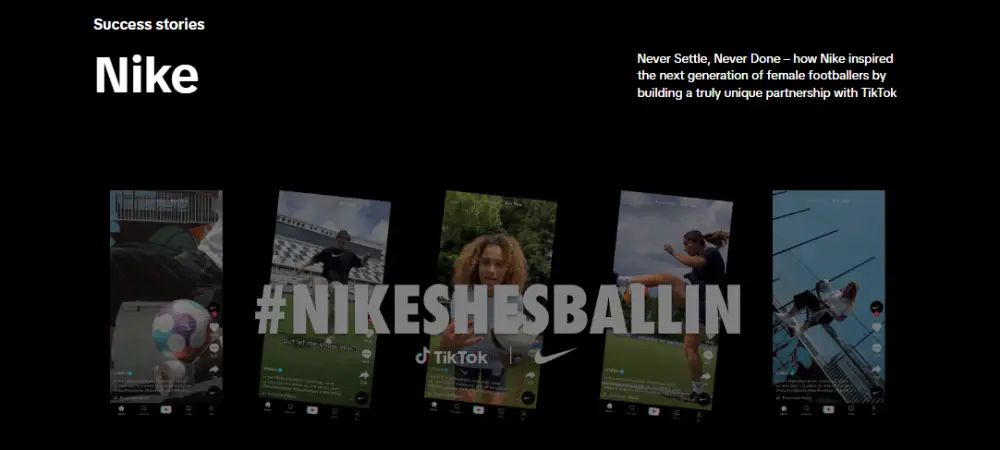
Task: Open comments bubble on high-kick player video
Action: (708, 355)
